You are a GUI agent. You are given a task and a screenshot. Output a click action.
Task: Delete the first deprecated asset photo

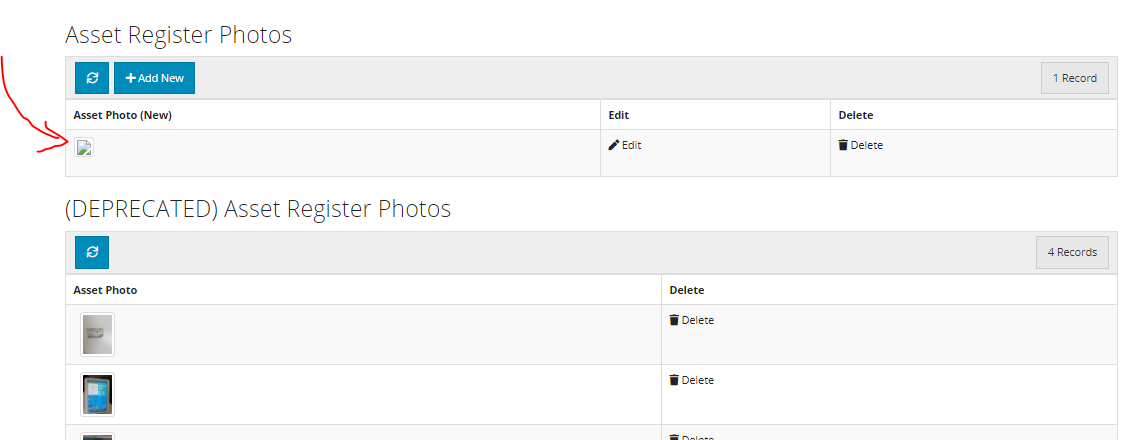click(691, 321)
